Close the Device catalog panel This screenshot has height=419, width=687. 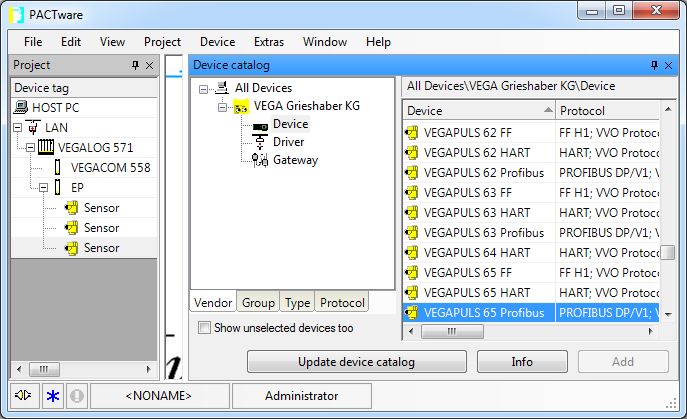668,65
